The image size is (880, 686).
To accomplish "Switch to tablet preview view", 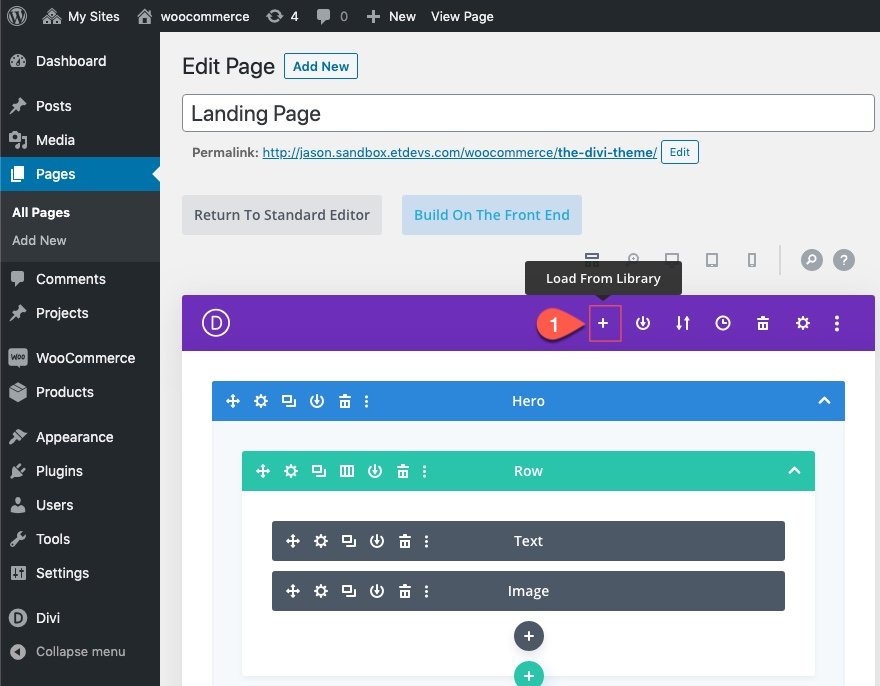I will tap(712, 260).
